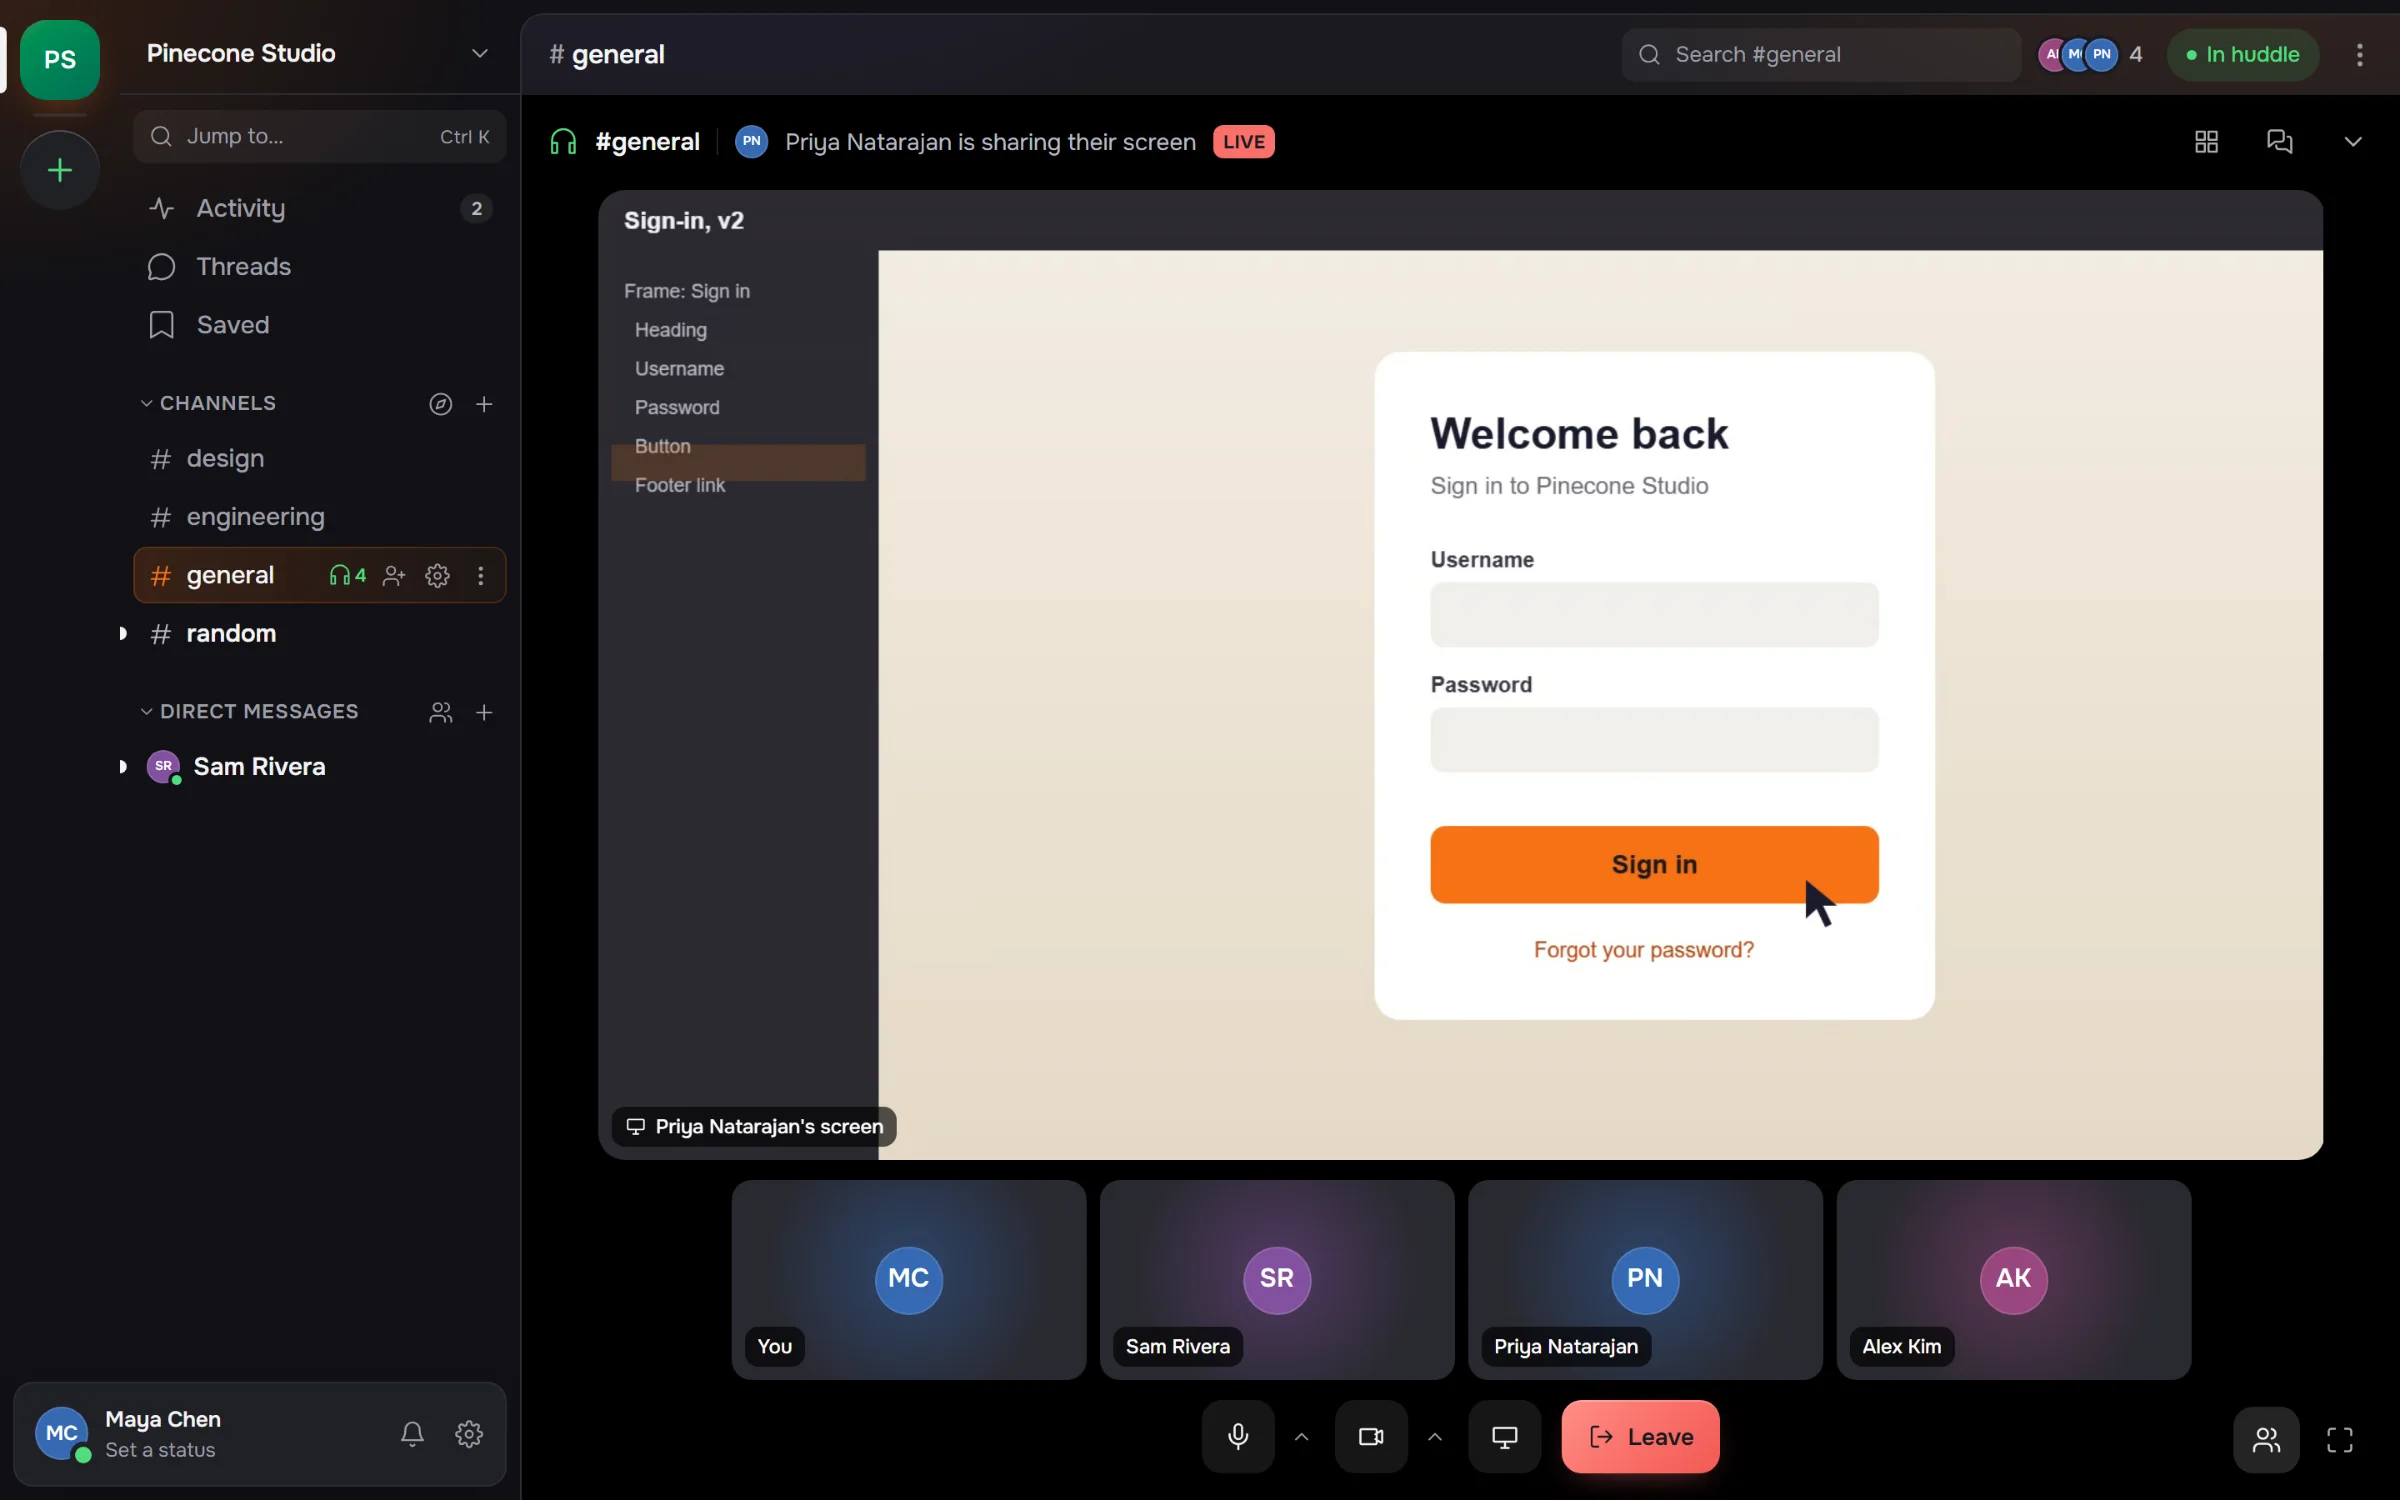Open header more options menu

(x=2360, y=55)
